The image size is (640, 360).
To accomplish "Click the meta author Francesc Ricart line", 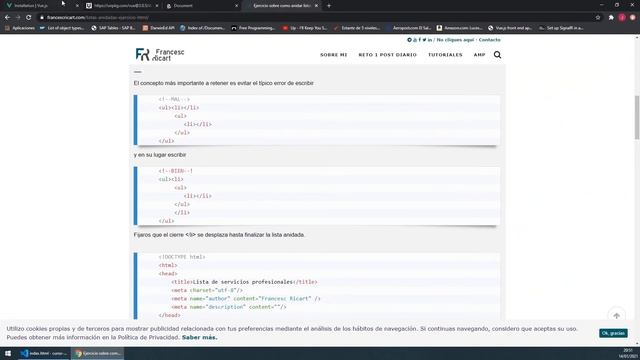I will click(246, 298).
